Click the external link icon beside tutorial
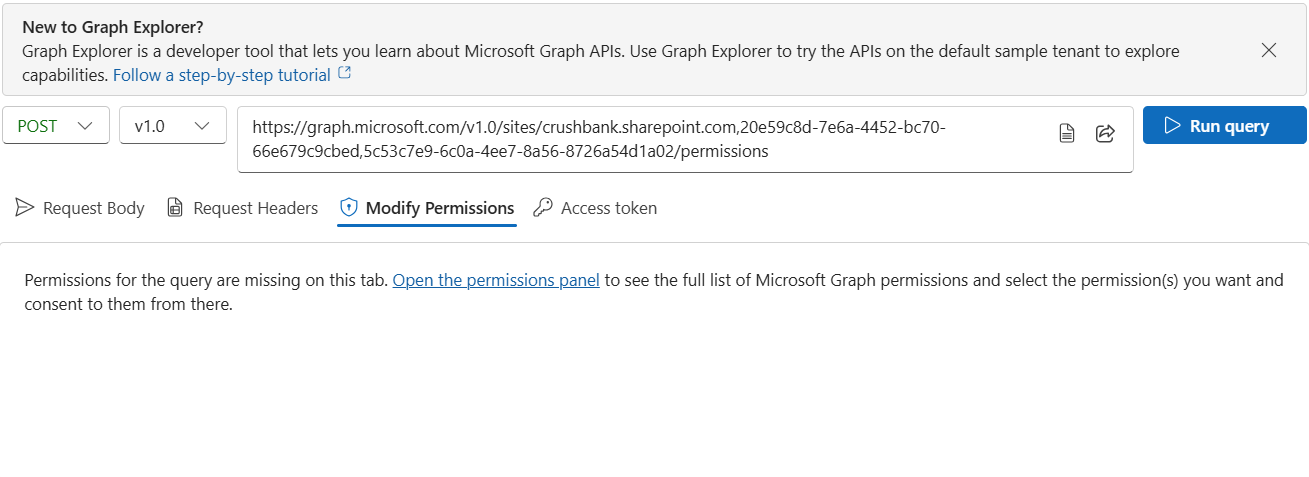1309x477 pixels. (345, 74)
